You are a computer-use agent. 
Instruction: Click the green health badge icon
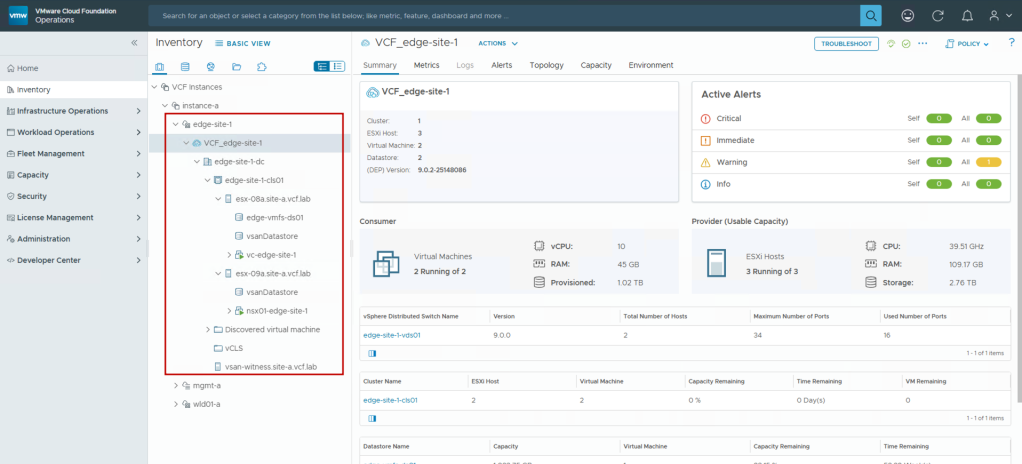coord(892,44)
